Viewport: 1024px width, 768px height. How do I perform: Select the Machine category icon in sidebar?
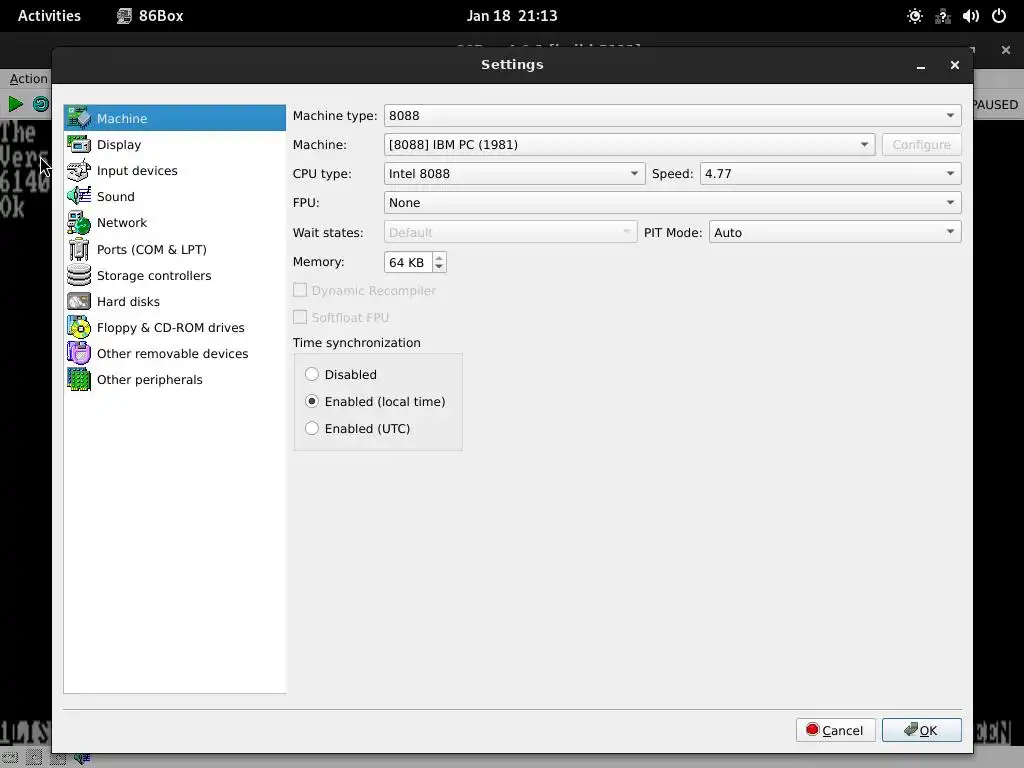[x=79, y=118]
